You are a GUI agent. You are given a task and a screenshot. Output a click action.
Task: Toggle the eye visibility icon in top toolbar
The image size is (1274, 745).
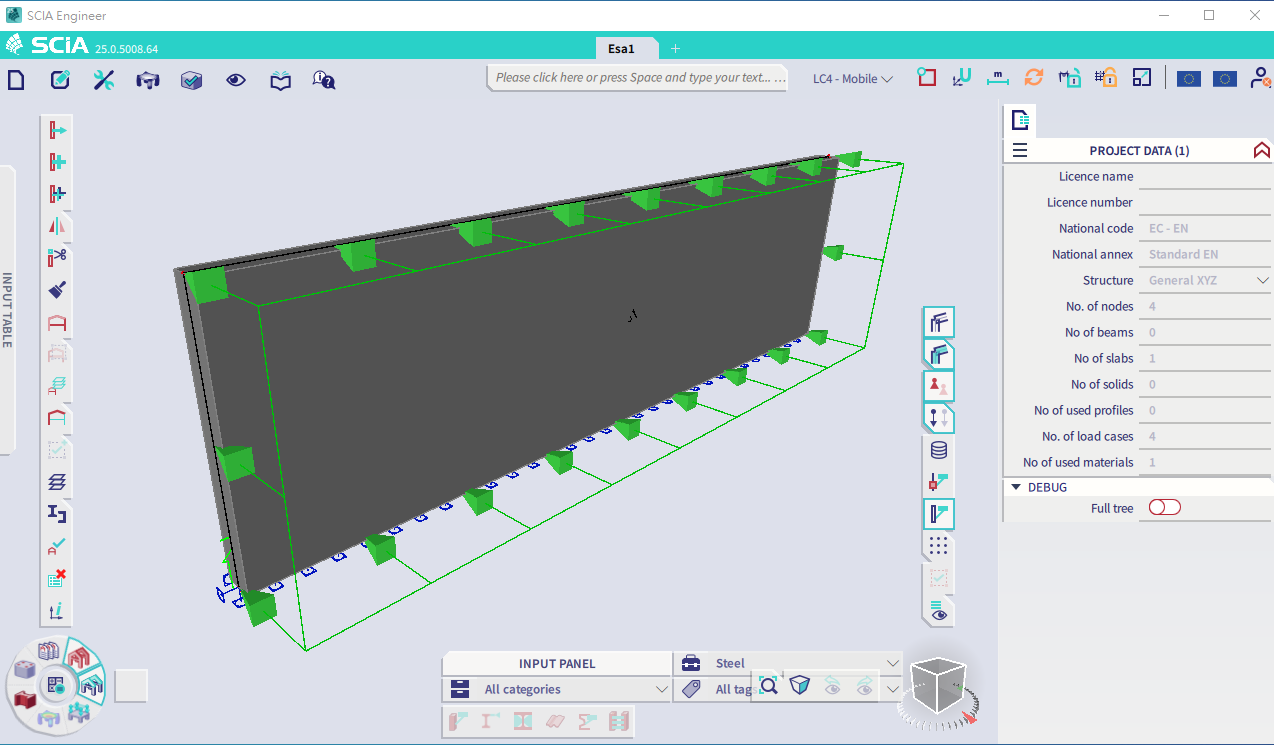[236, 80]
